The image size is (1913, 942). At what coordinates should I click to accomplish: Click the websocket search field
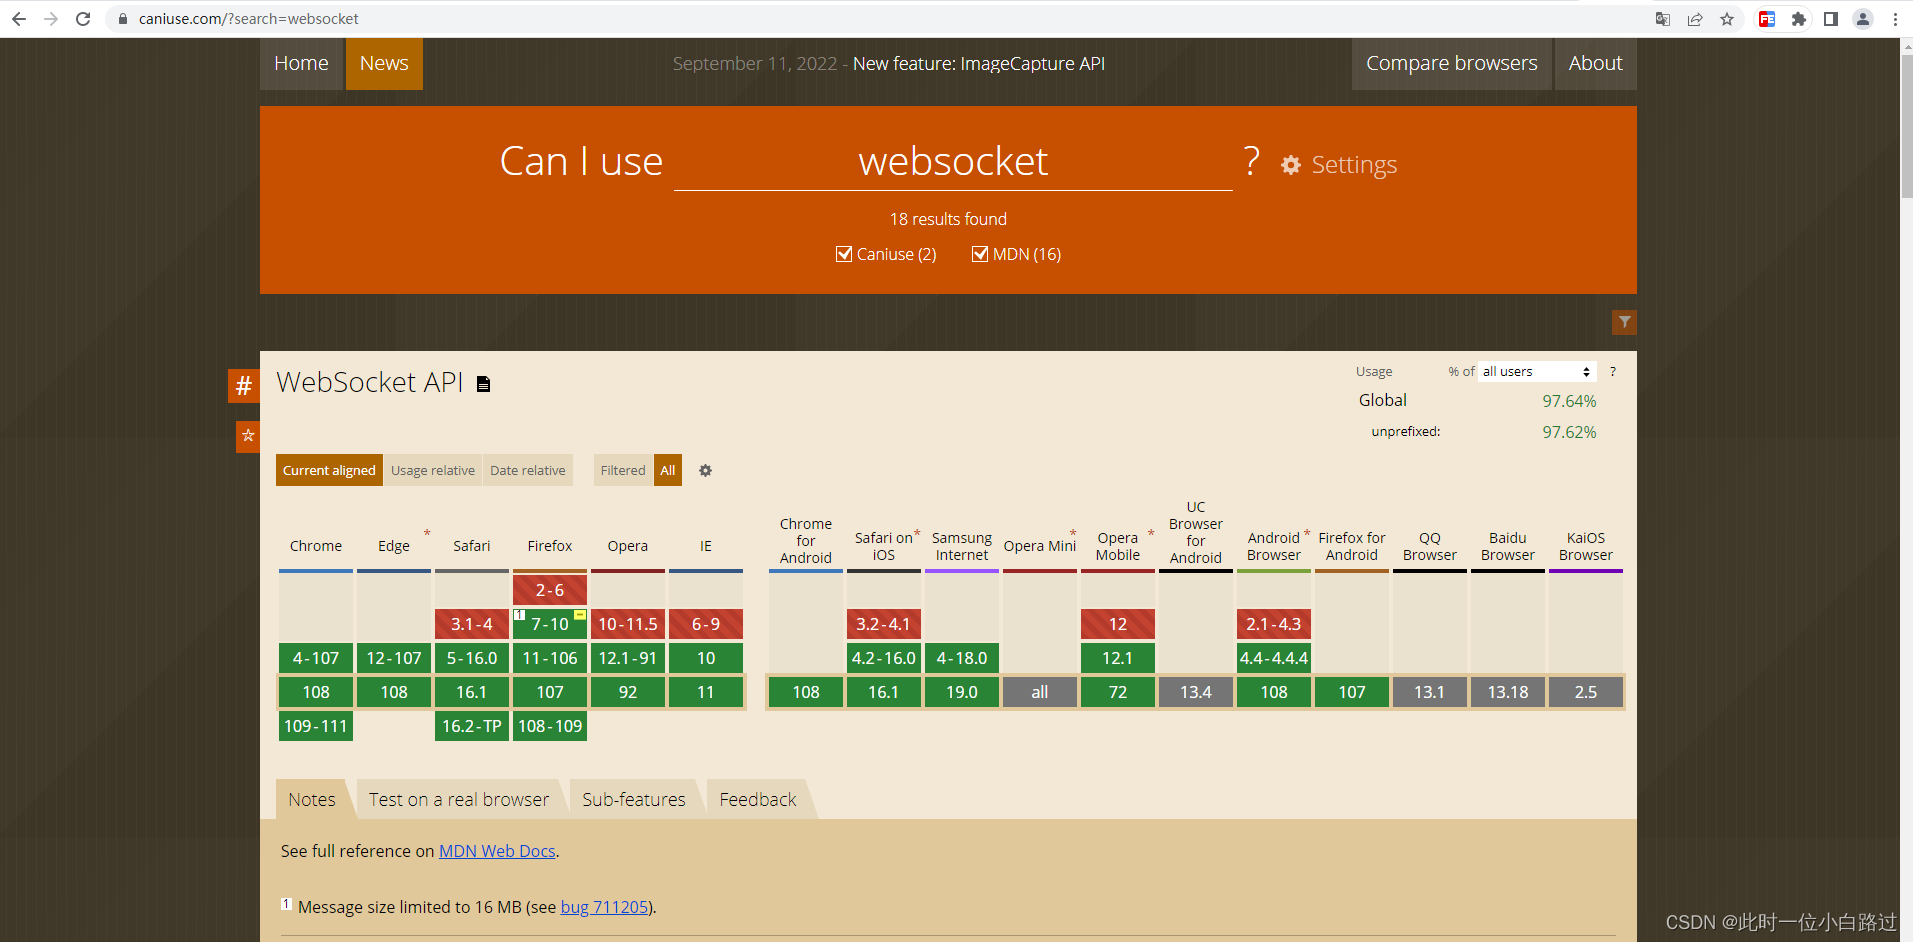tap(953, 162)
